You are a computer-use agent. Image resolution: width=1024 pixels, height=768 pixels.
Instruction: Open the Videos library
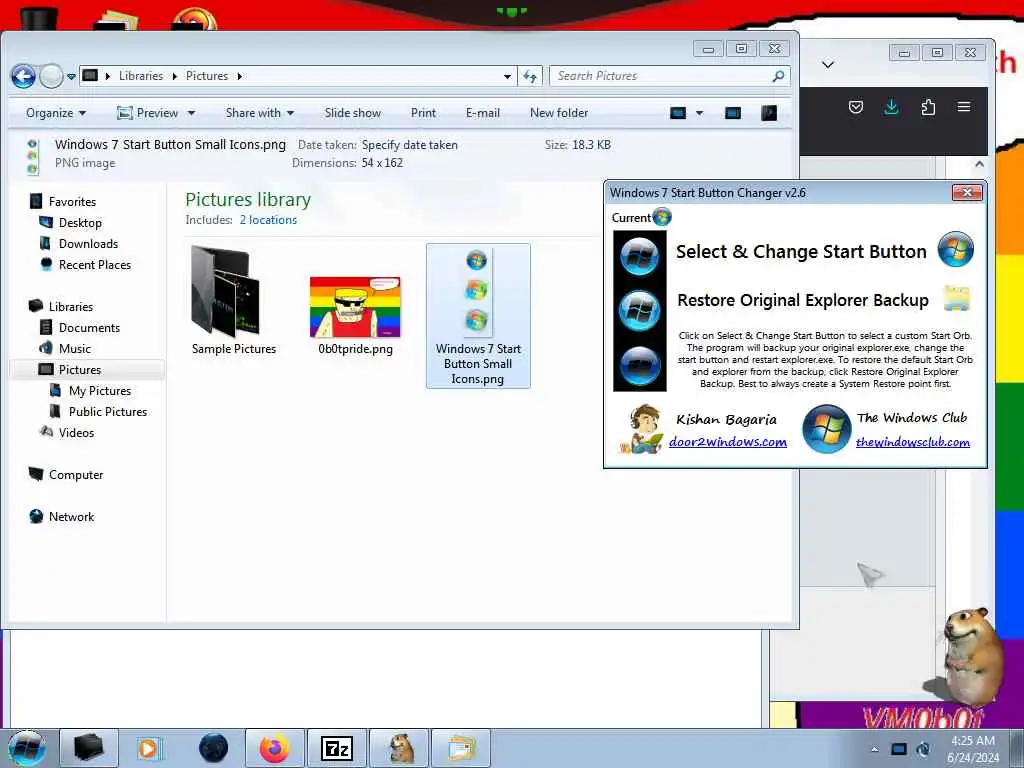[76, 432]
